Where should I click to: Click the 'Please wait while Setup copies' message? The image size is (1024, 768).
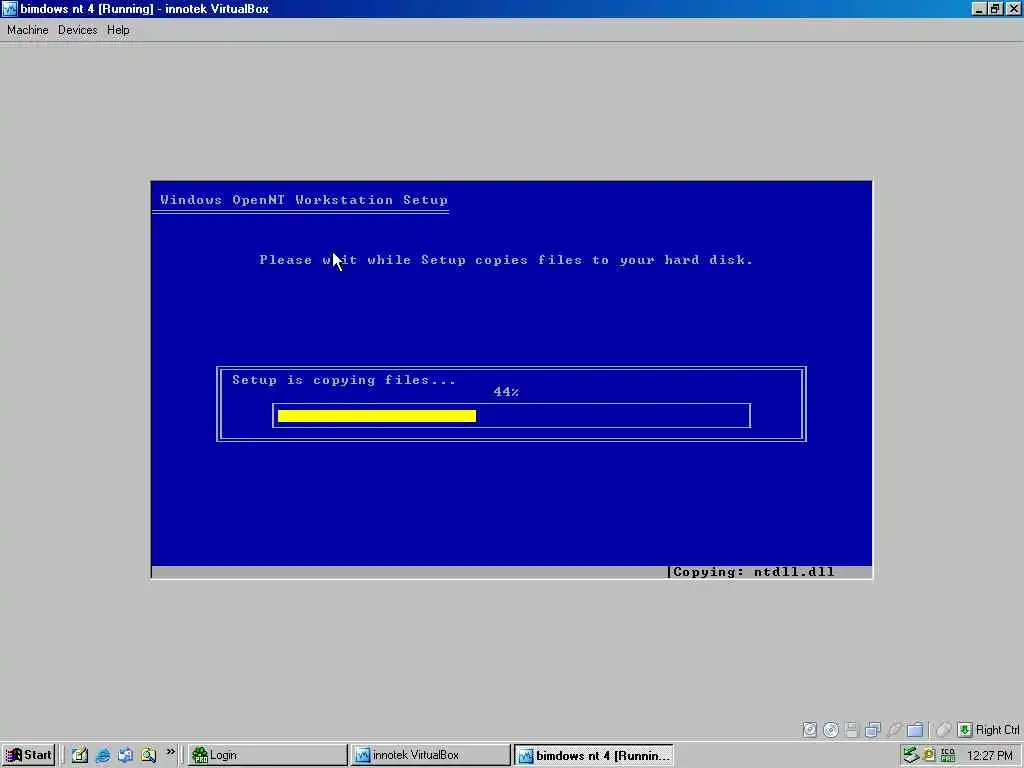click(x=506, y=260)
